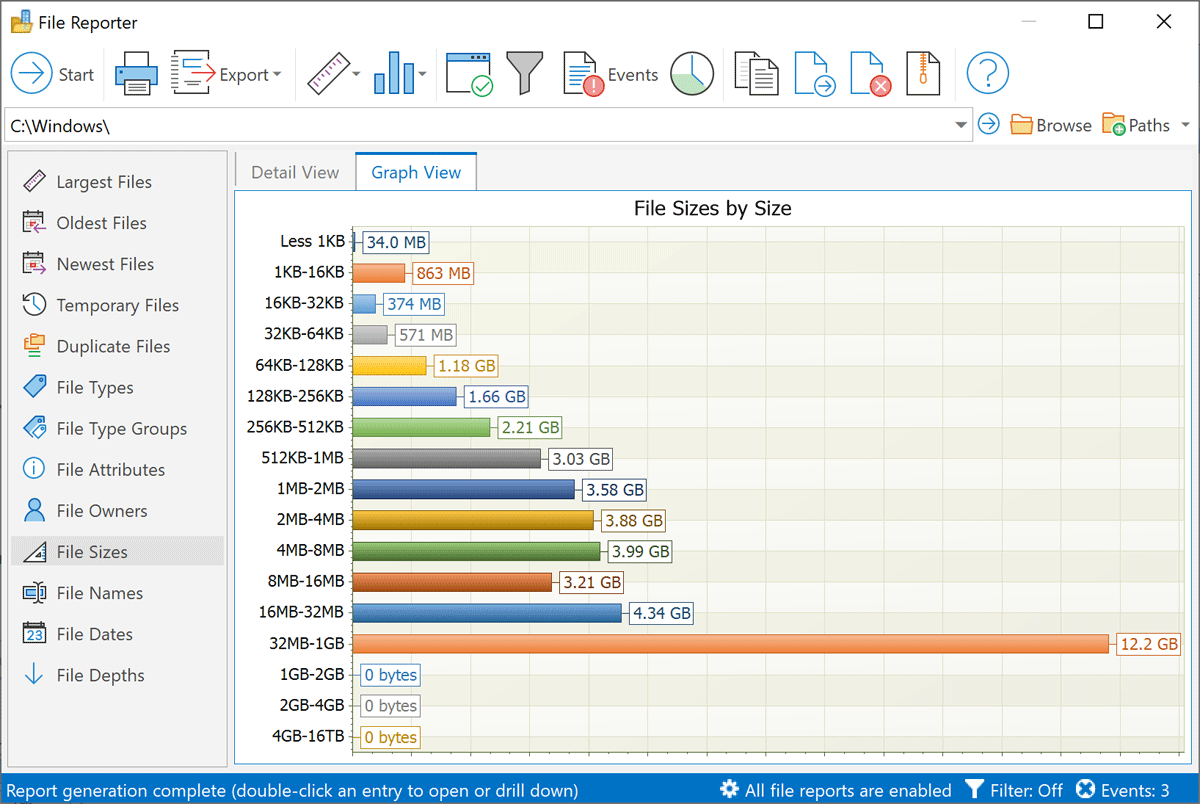The width and height of the screenshot is (1200, 804).
Task: Click the 12.2 GB value label
Action: tap(1149, 644)
